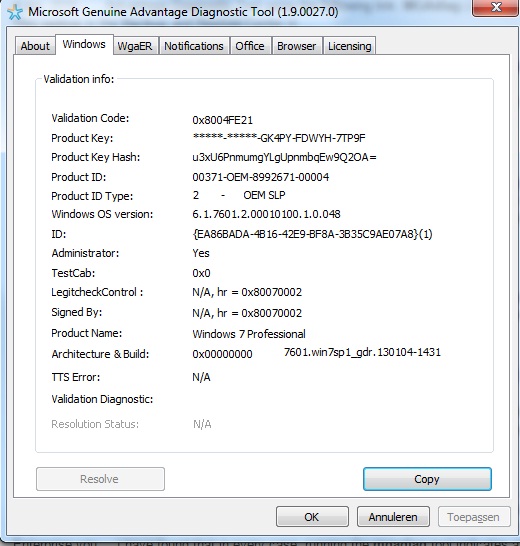Click Signed By value N/A, hr = 0x80070002

pos(247,313)
